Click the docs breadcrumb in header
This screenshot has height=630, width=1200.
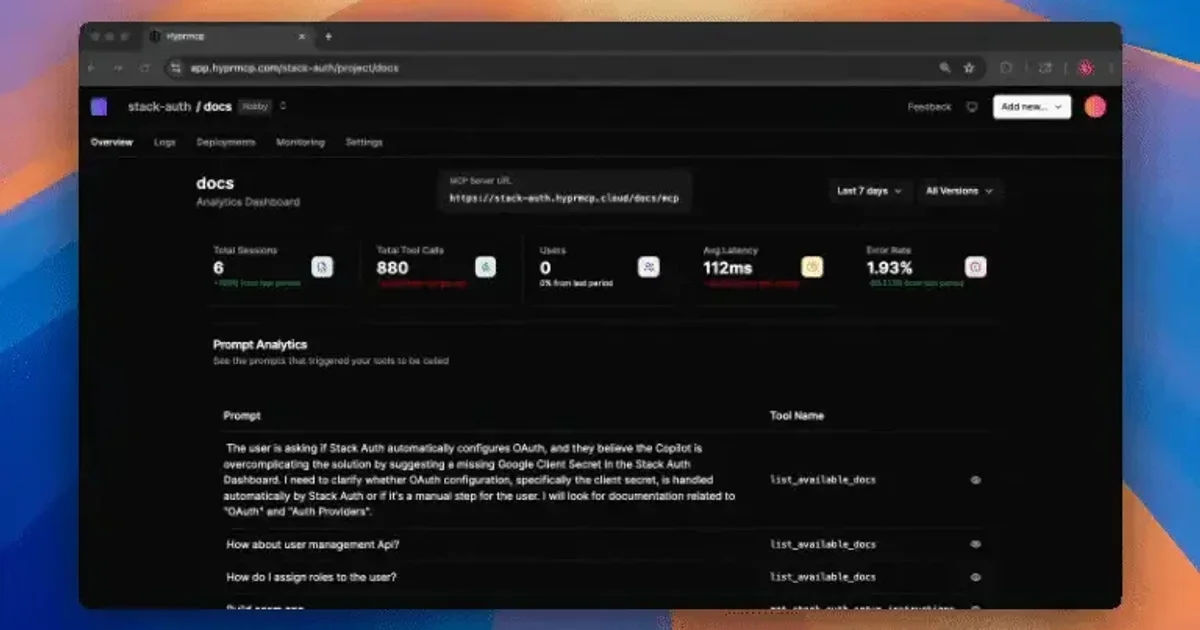pos(218,107)
